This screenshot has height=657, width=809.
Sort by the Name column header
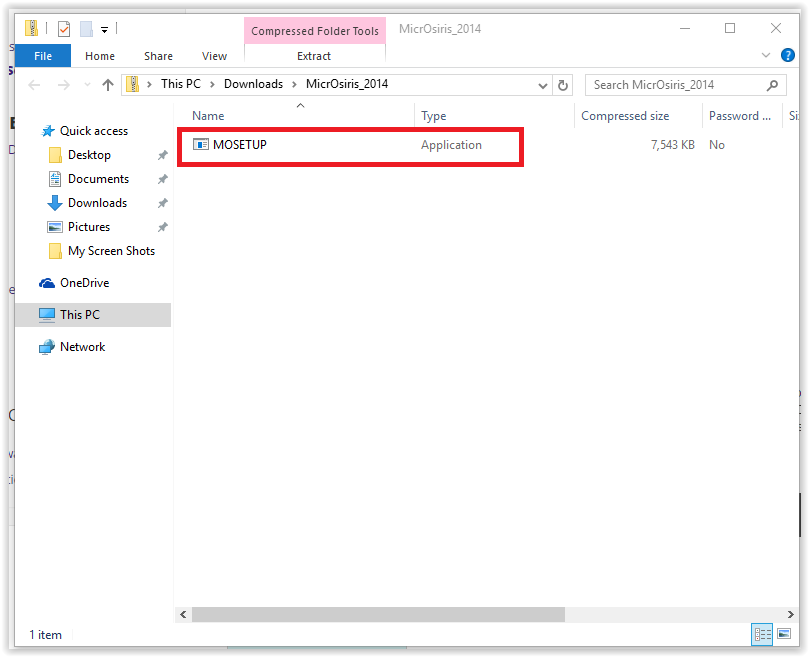click(x=208, y=116)
